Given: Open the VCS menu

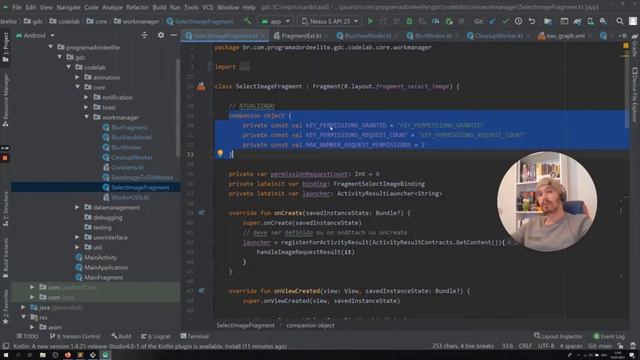Looking at the screenshot, I should point(207,7).
